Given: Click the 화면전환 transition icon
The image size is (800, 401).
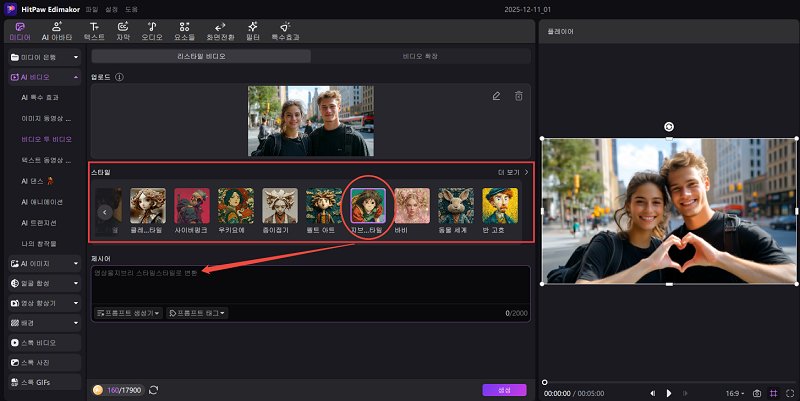Looking at the screenshot, I should coord(219,29).
